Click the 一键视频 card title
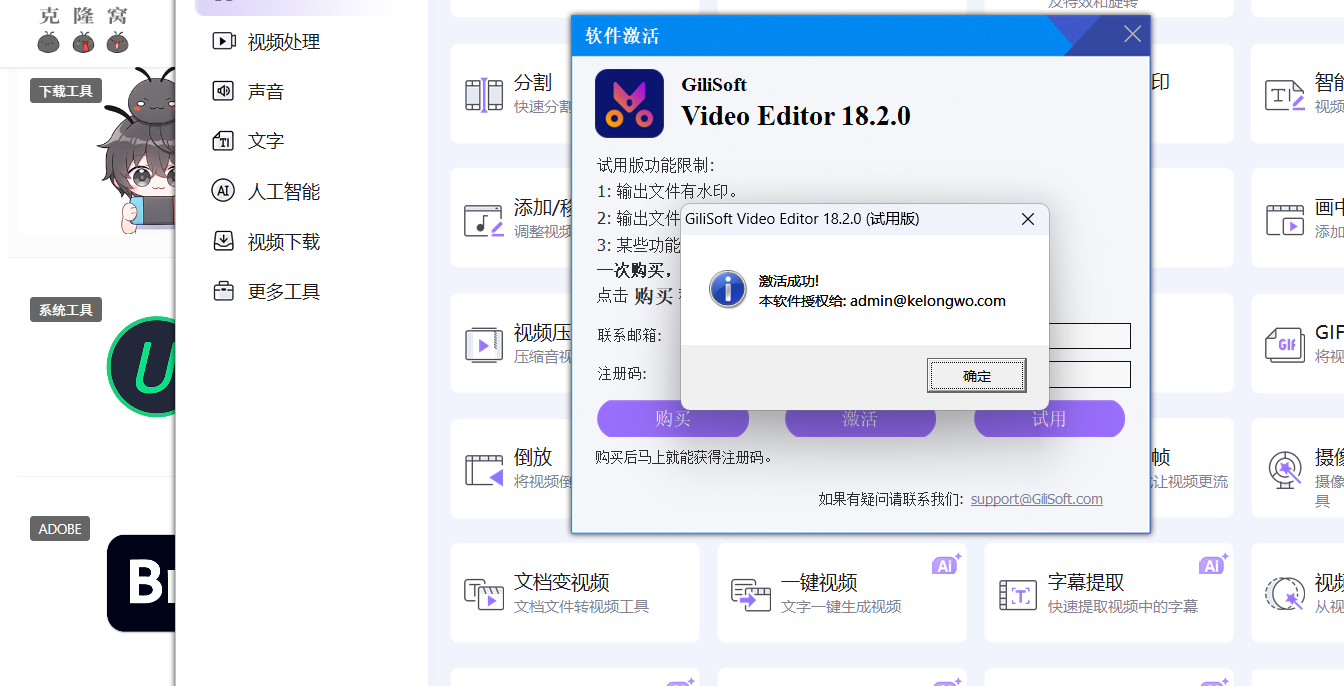 (x=819, y=582)
